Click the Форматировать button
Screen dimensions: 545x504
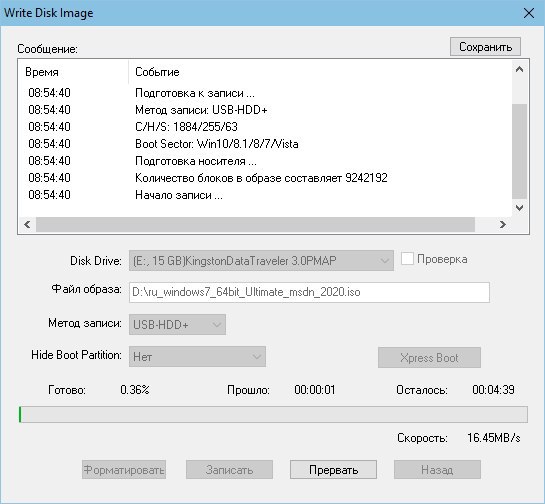[124, 470]
